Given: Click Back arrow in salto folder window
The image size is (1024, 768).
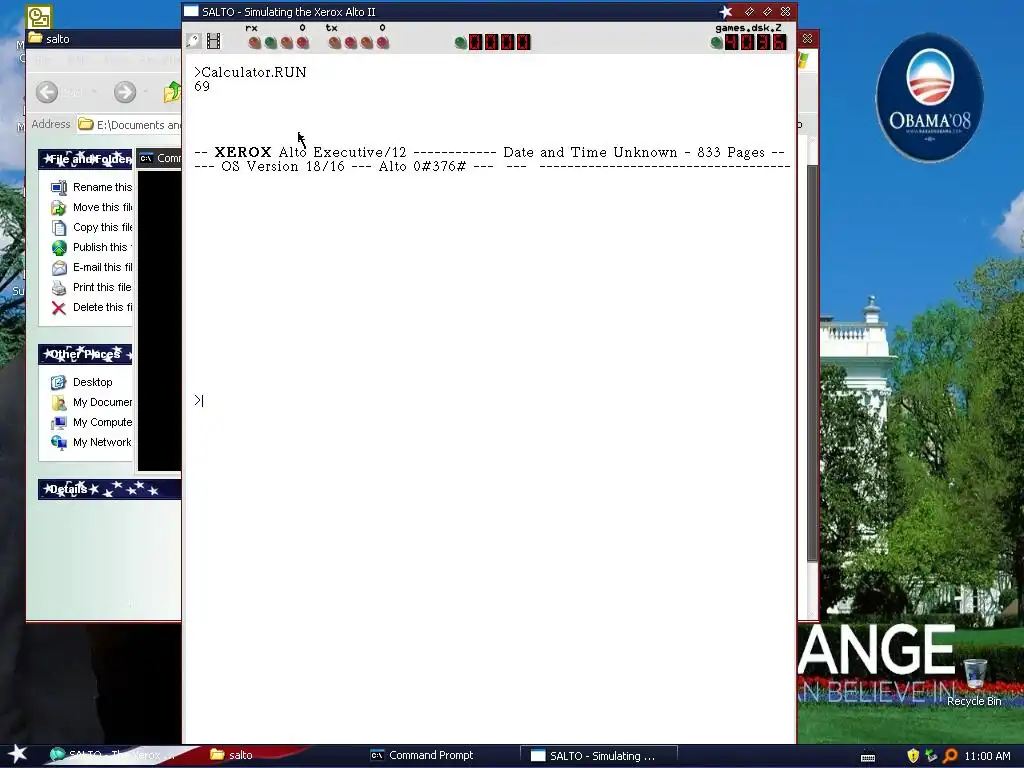Looking at the screenshot, I should point(46,92).
